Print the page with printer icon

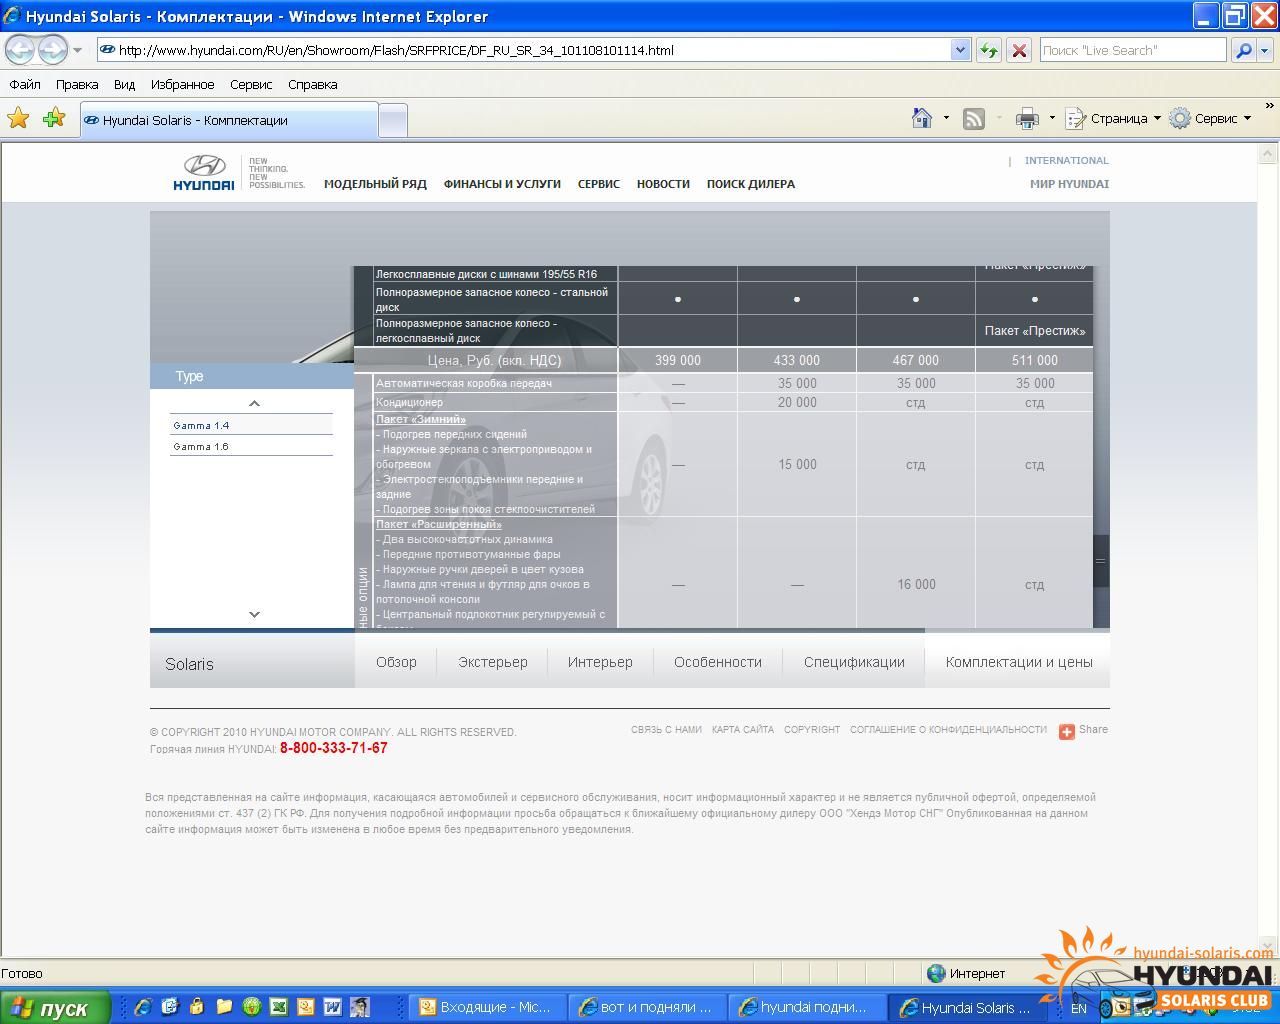pos(1027,119)
